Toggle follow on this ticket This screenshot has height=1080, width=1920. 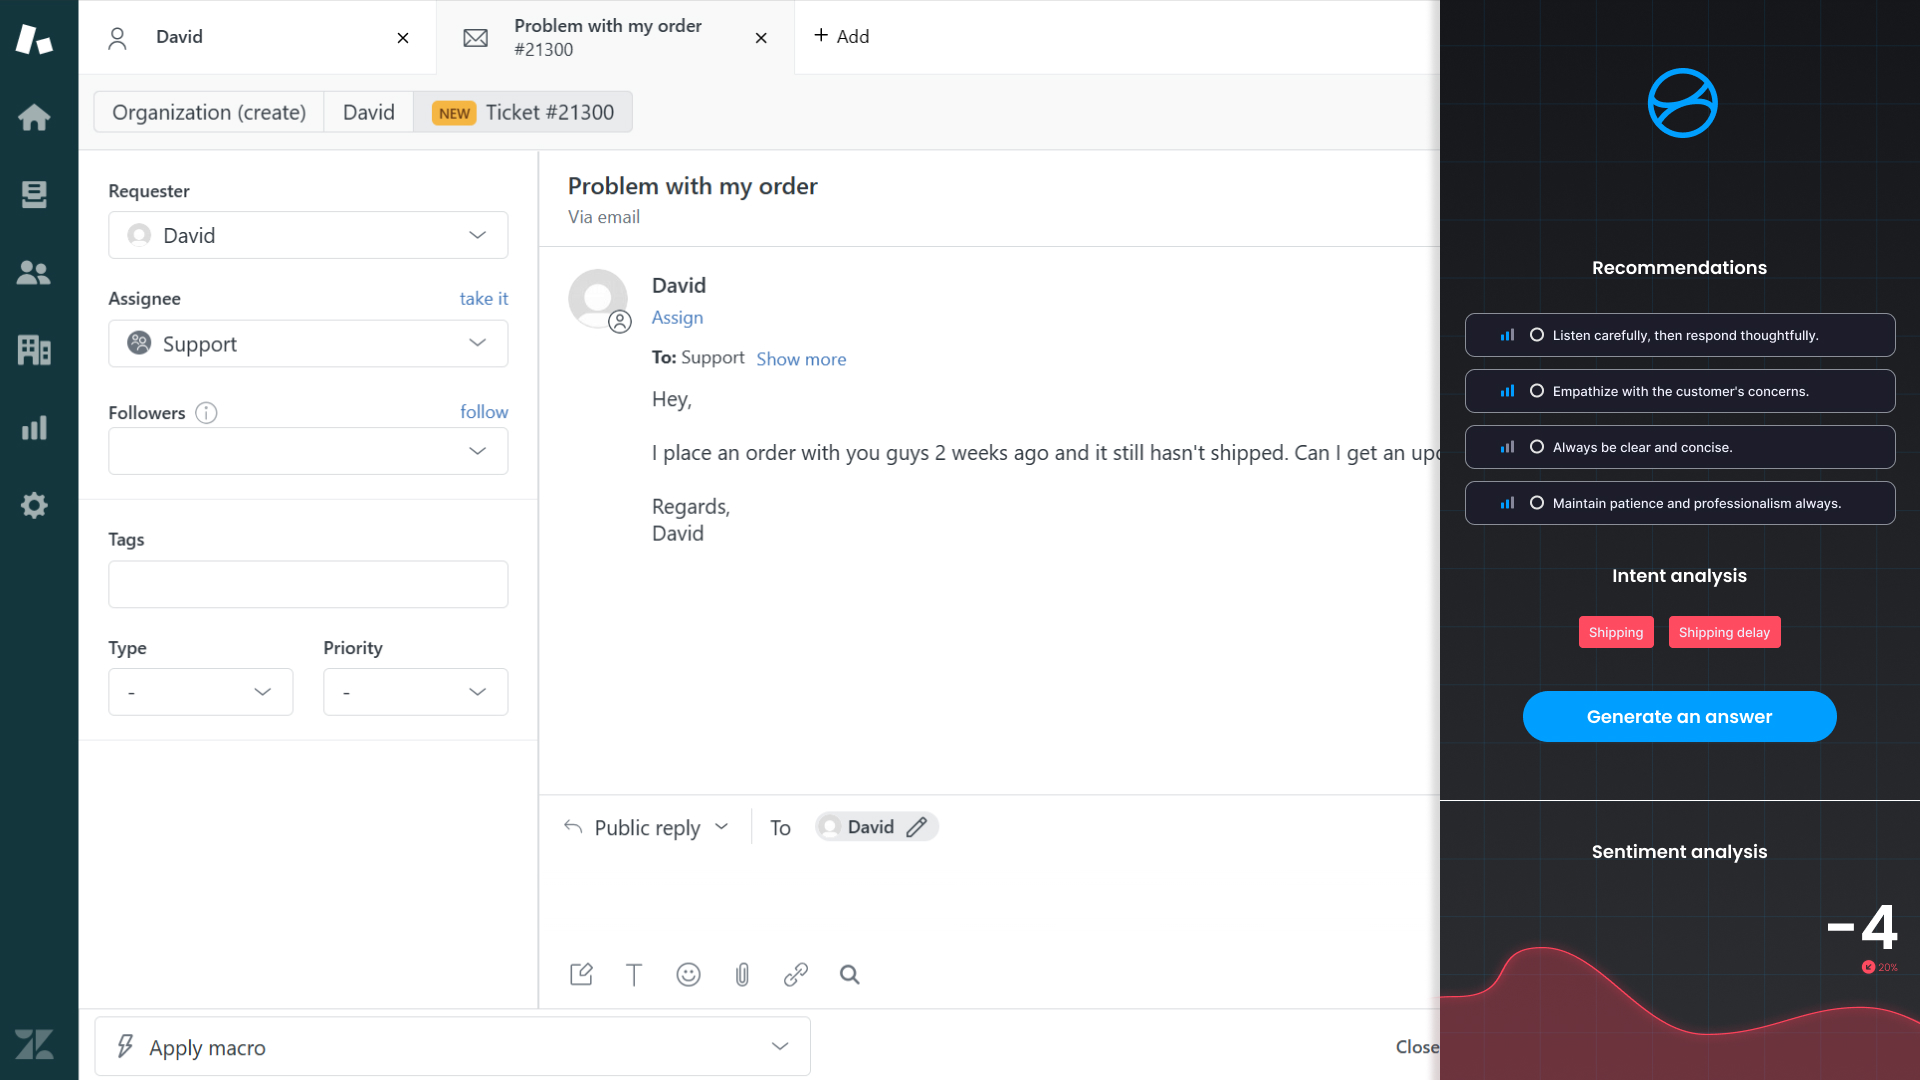click(484, 411)
